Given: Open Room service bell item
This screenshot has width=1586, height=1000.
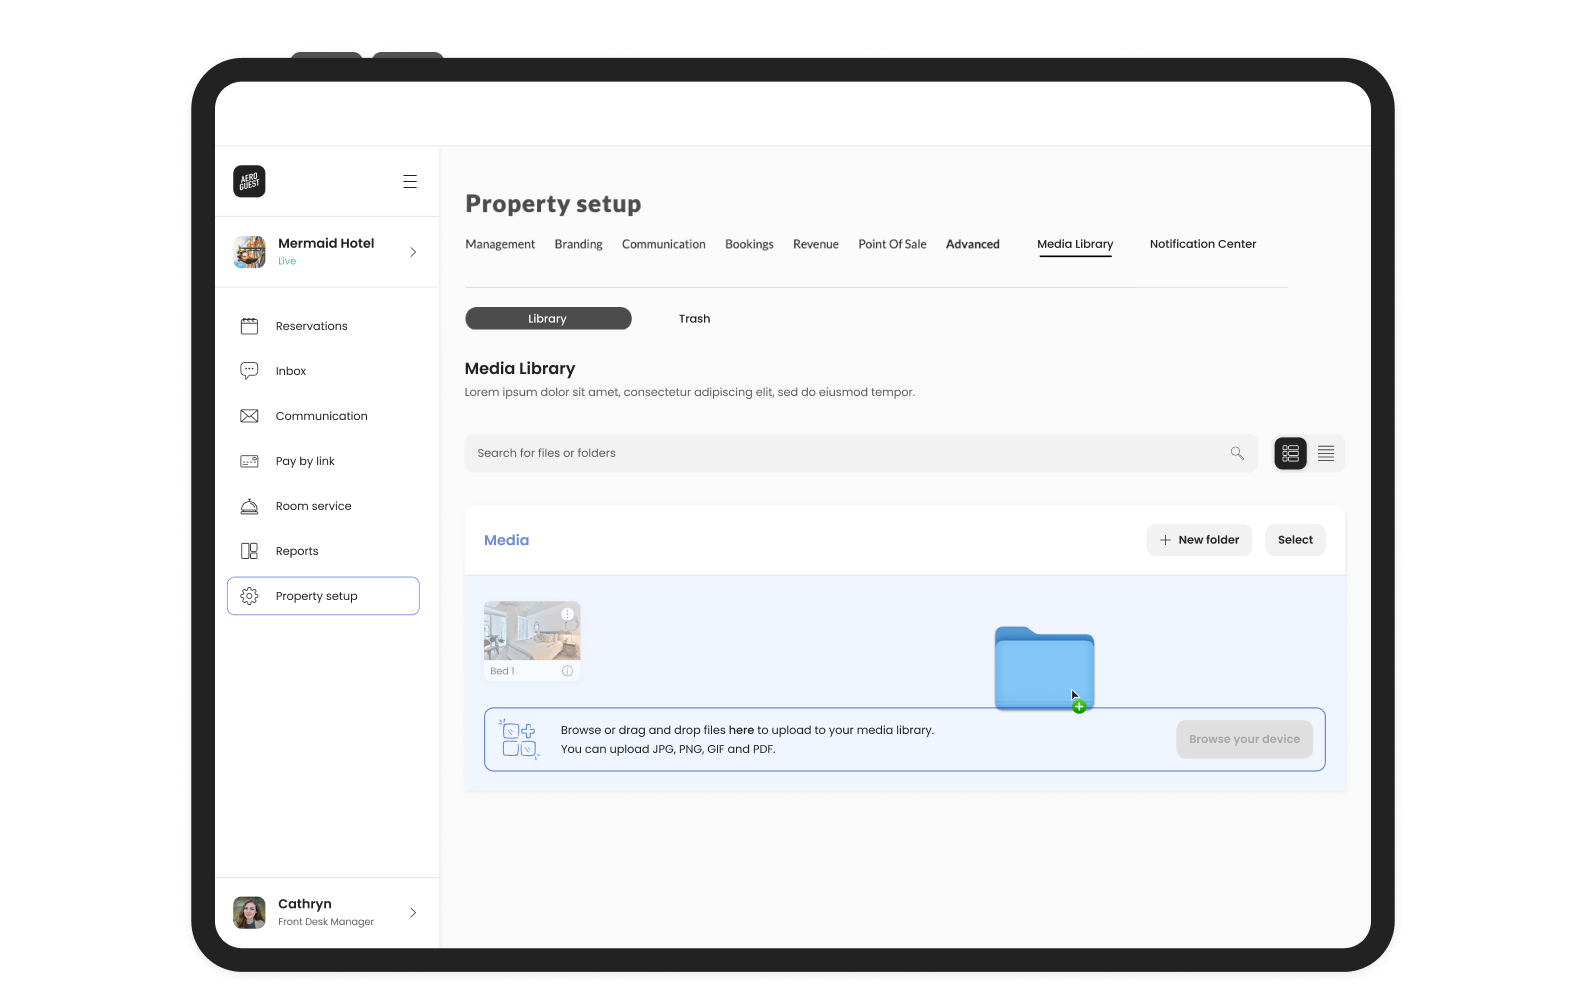Looking at the screenshot, I should (313, 506).
